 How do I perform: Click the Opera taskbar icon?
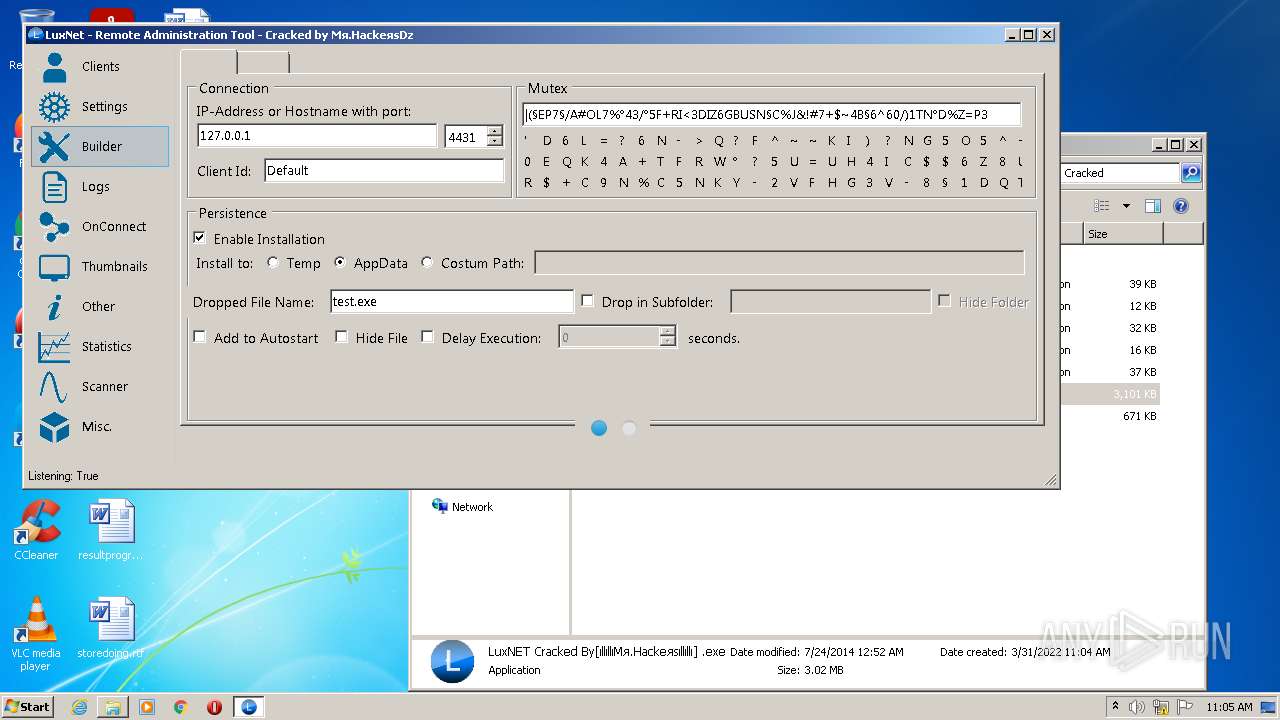click(x=214, y=707)
